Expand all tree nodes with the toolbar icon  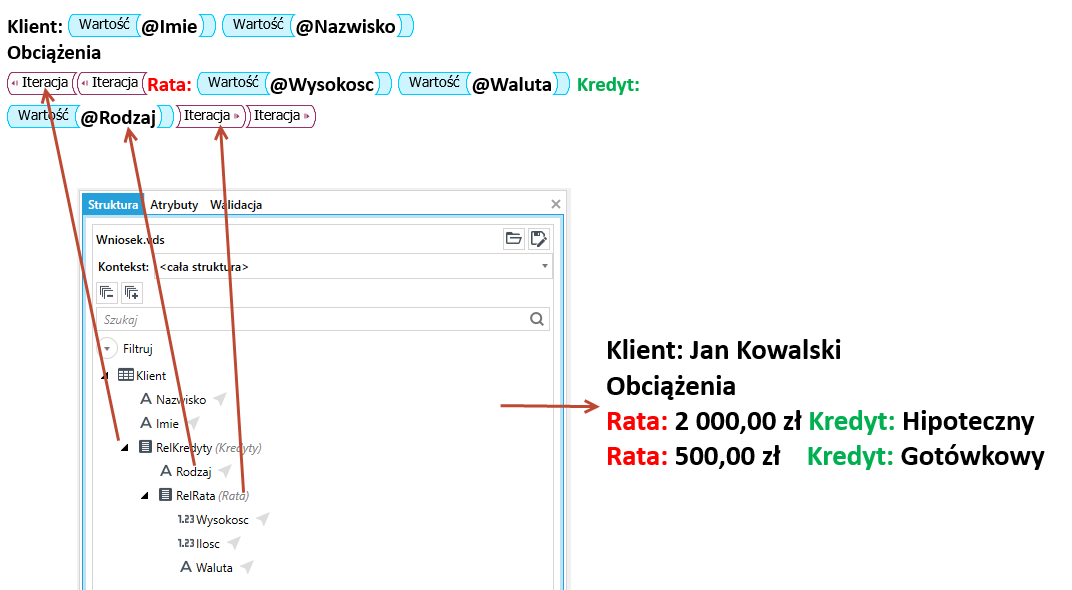point(132,293)
